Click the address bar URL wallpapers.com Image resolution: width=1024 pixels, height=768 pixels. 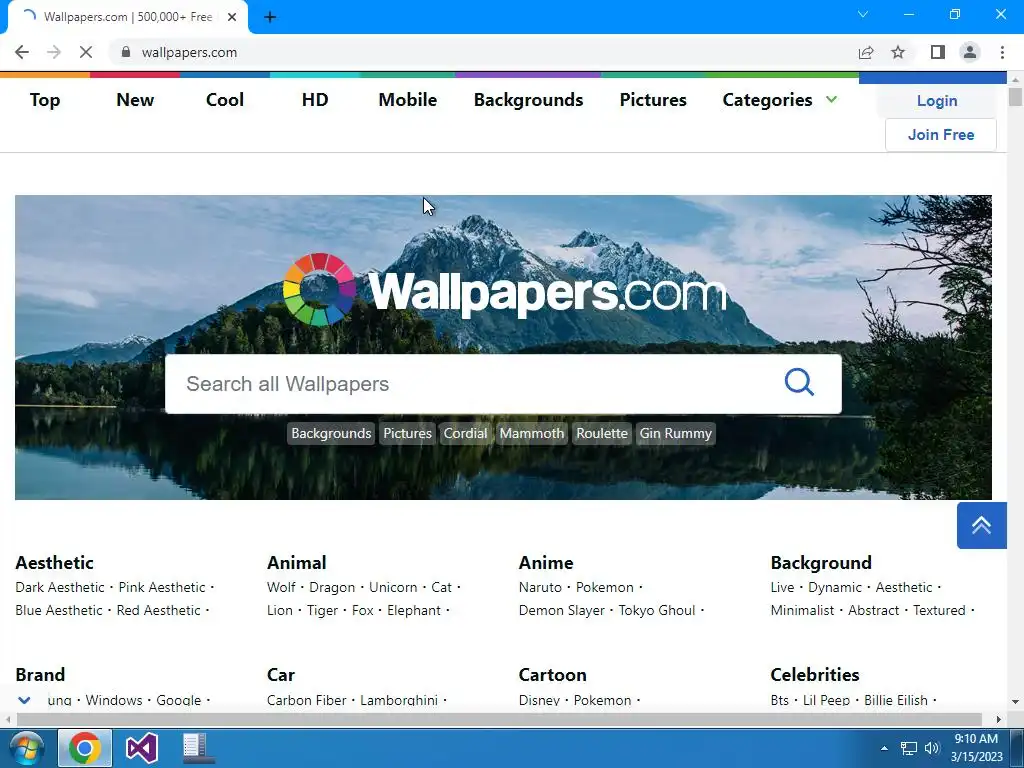tap(189, 52)
